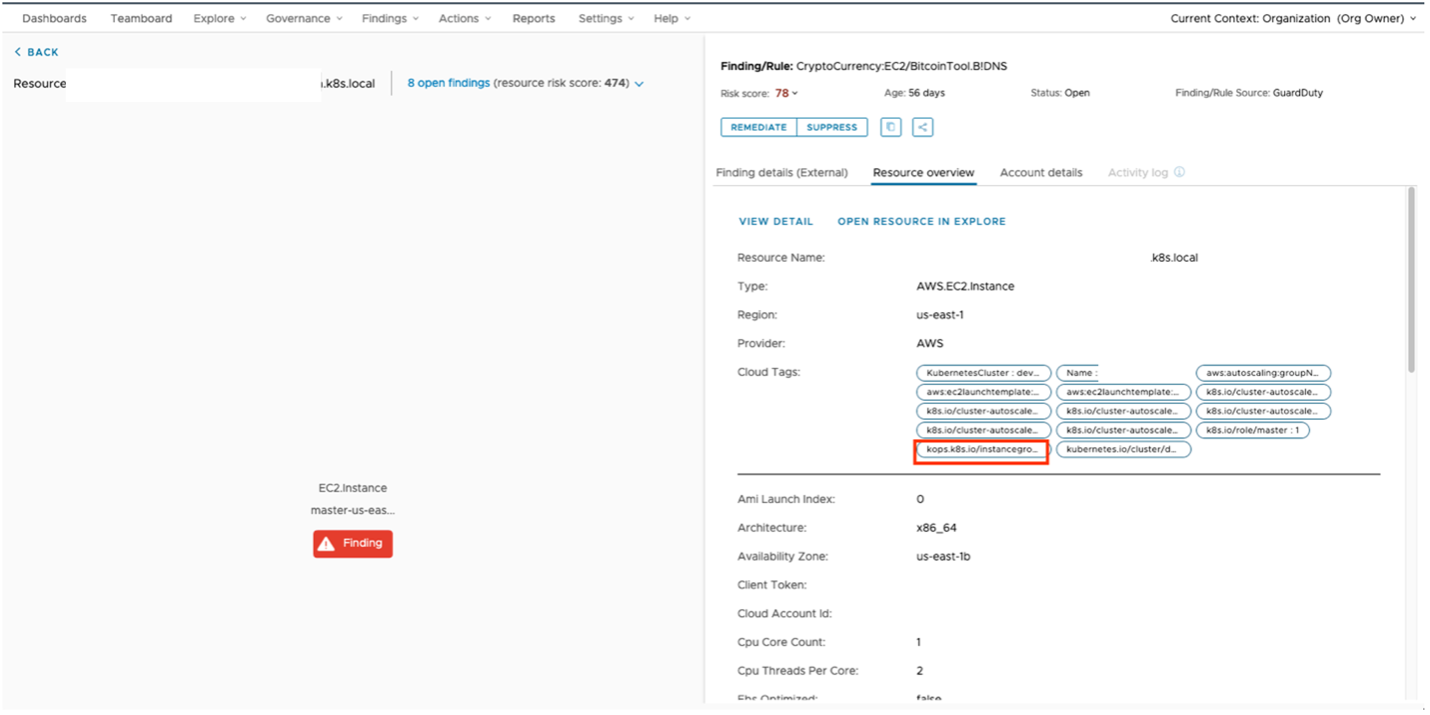Viewport: 1430px width, 715px height.
Task: Expand the Current Context organization selector
Action: (x=1293, y=18)
